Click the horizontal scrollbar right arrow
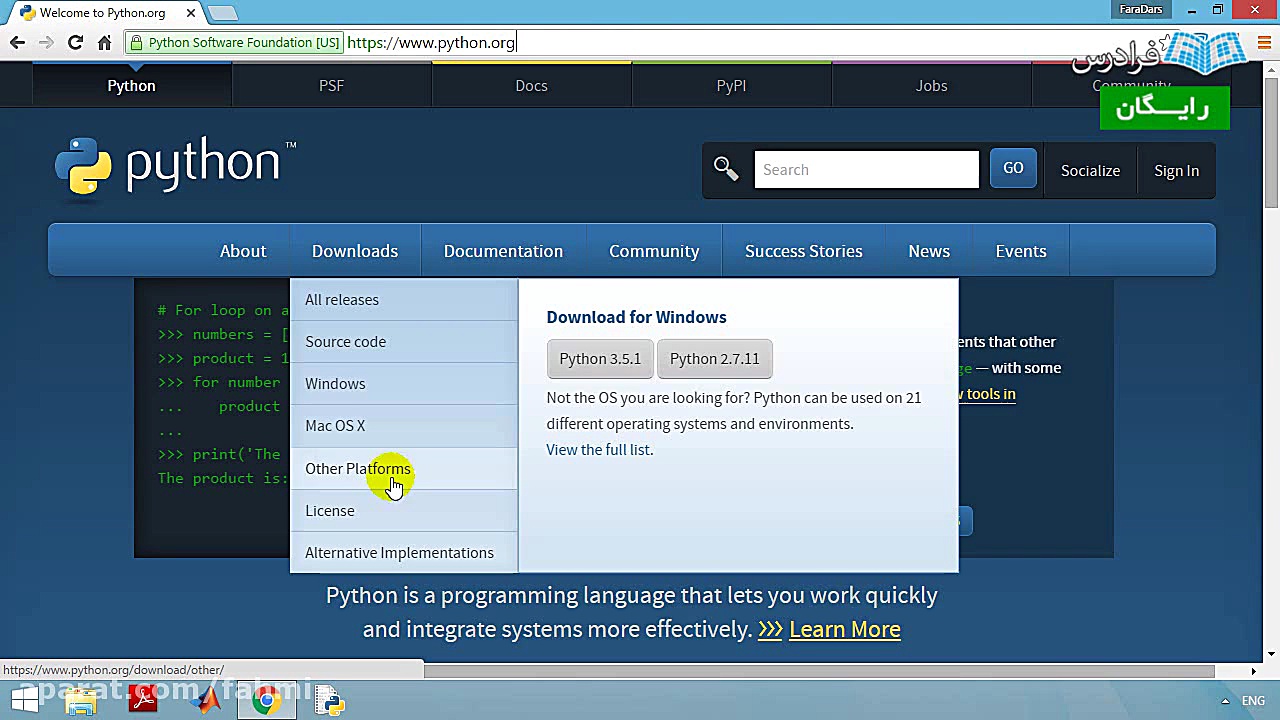Screen dimensions: 1280x720 pos(1254,671)
